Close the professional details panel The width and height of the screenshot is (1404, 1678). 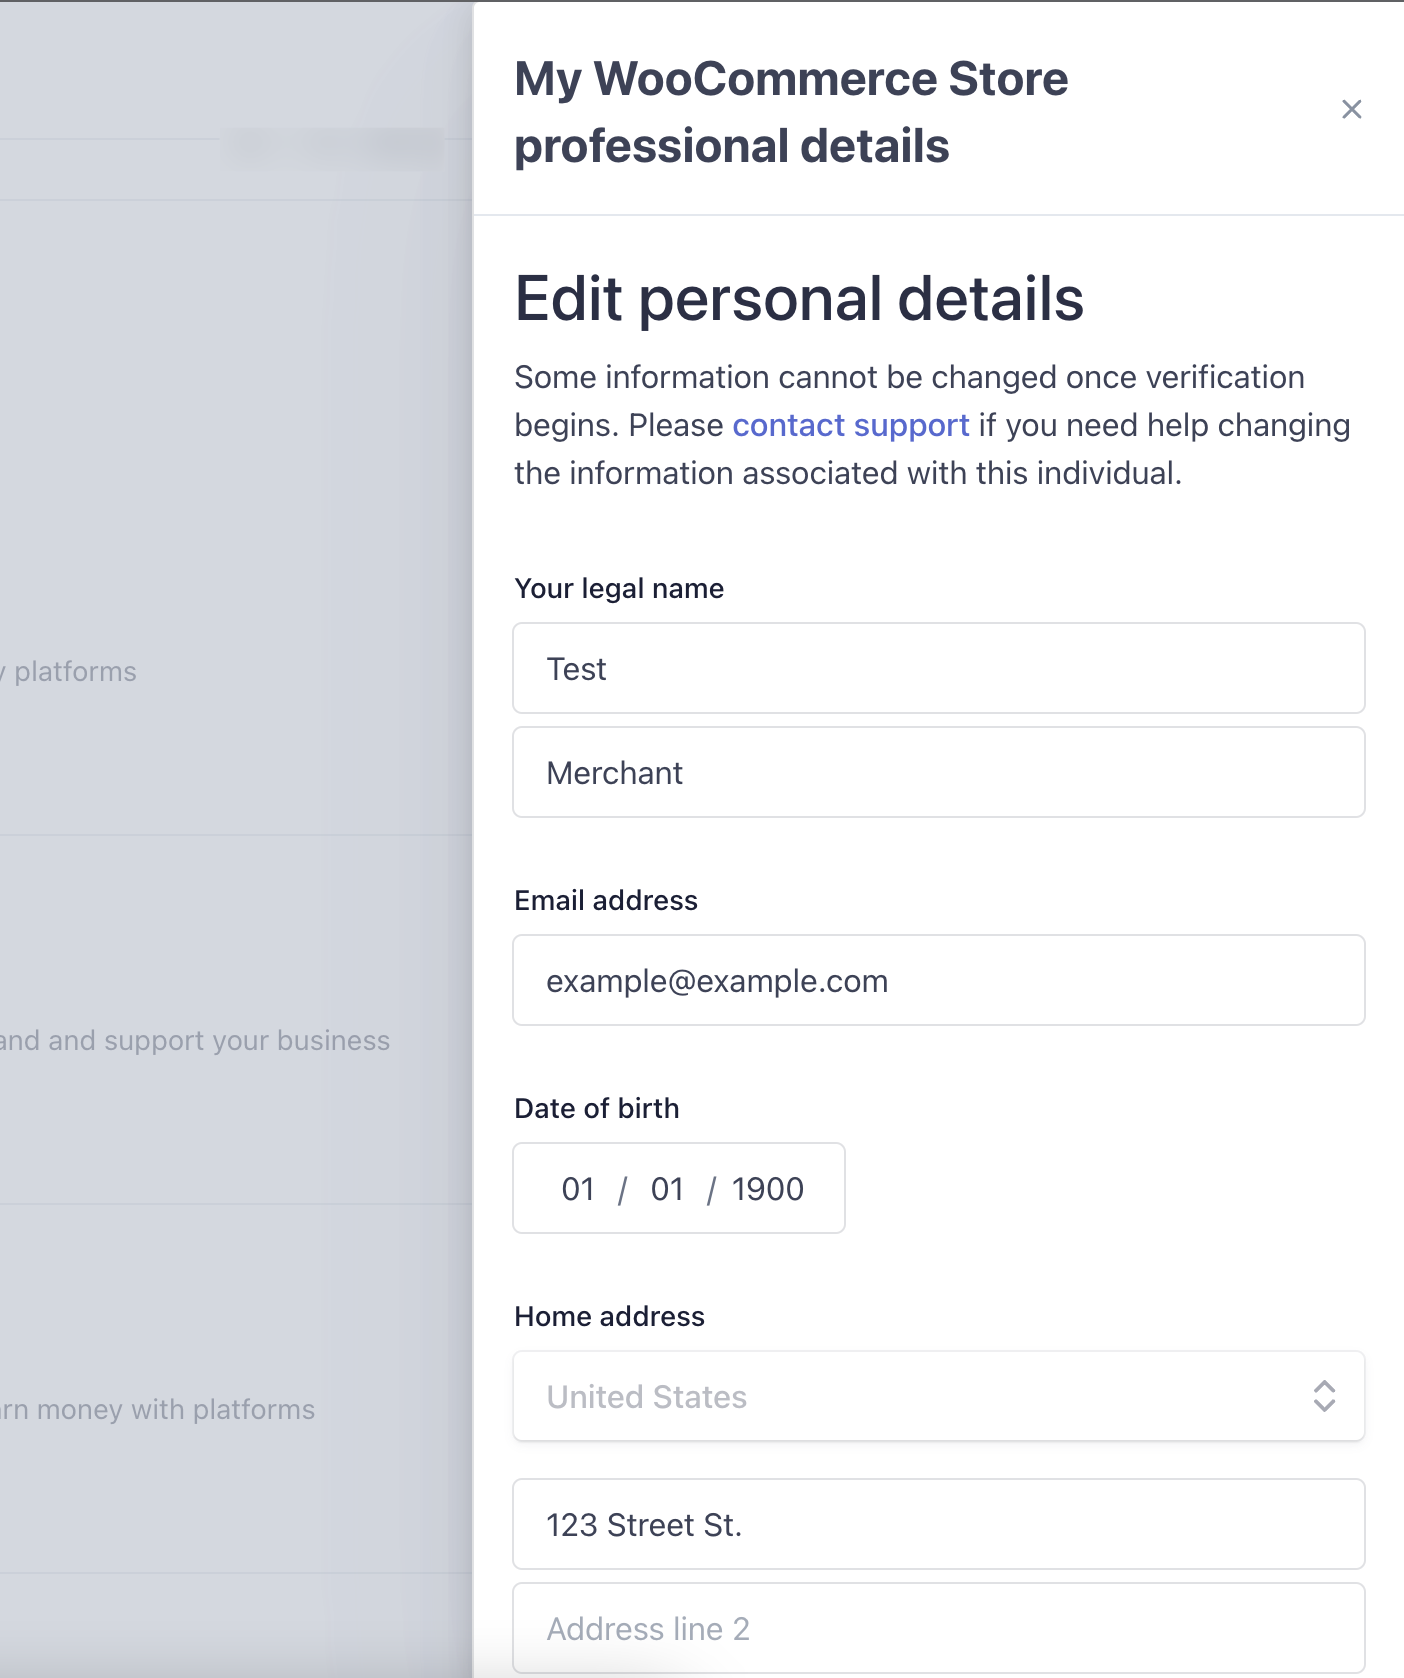pyautogui.click(x=1351, y=109)
